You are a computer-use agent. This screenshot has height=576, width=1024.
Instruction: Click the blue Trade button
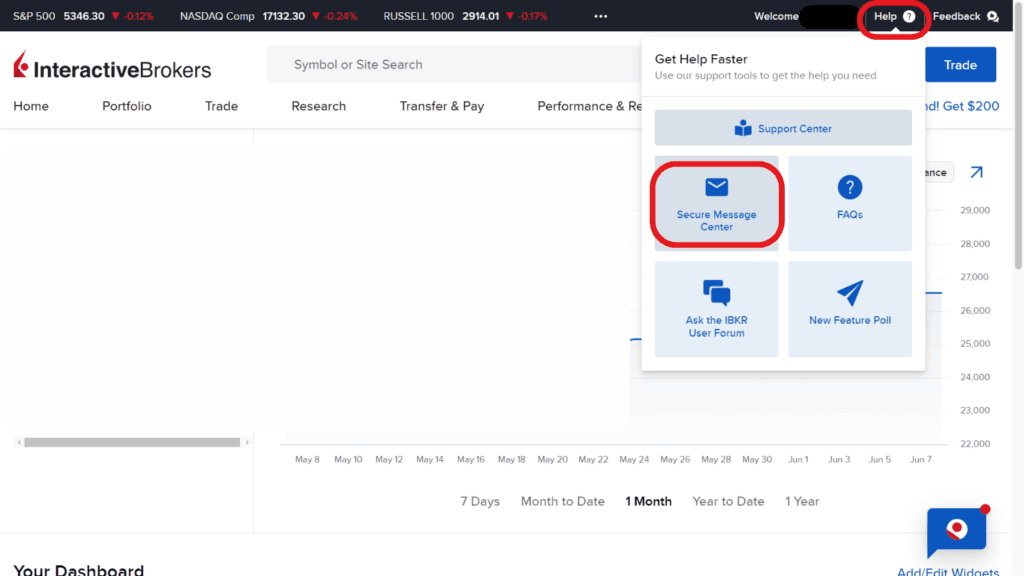coord(960,64)
